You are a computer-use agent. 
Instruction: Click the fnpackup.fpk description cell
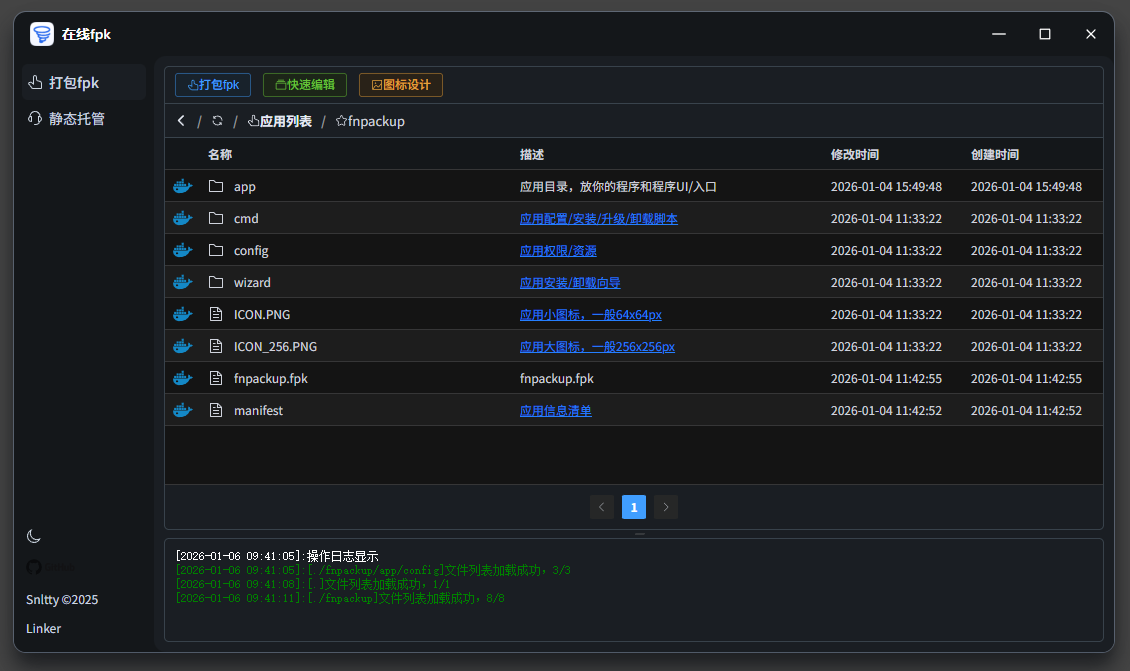click(x=557, y=378)
